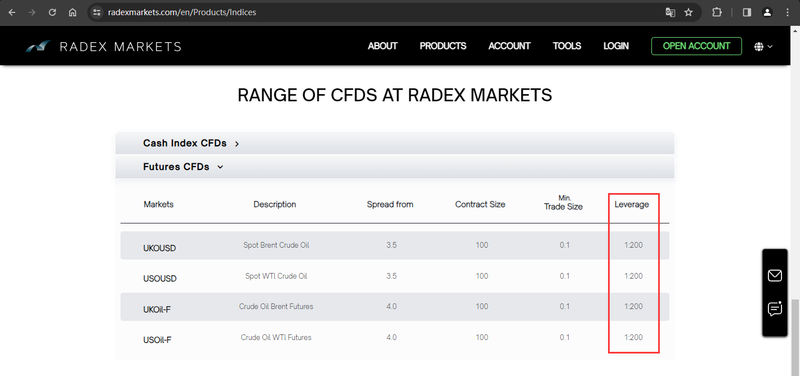Click the 1:200 leverage for USOil-F
The height and width of the screenshot is (376, 800).
click(633, 337)
